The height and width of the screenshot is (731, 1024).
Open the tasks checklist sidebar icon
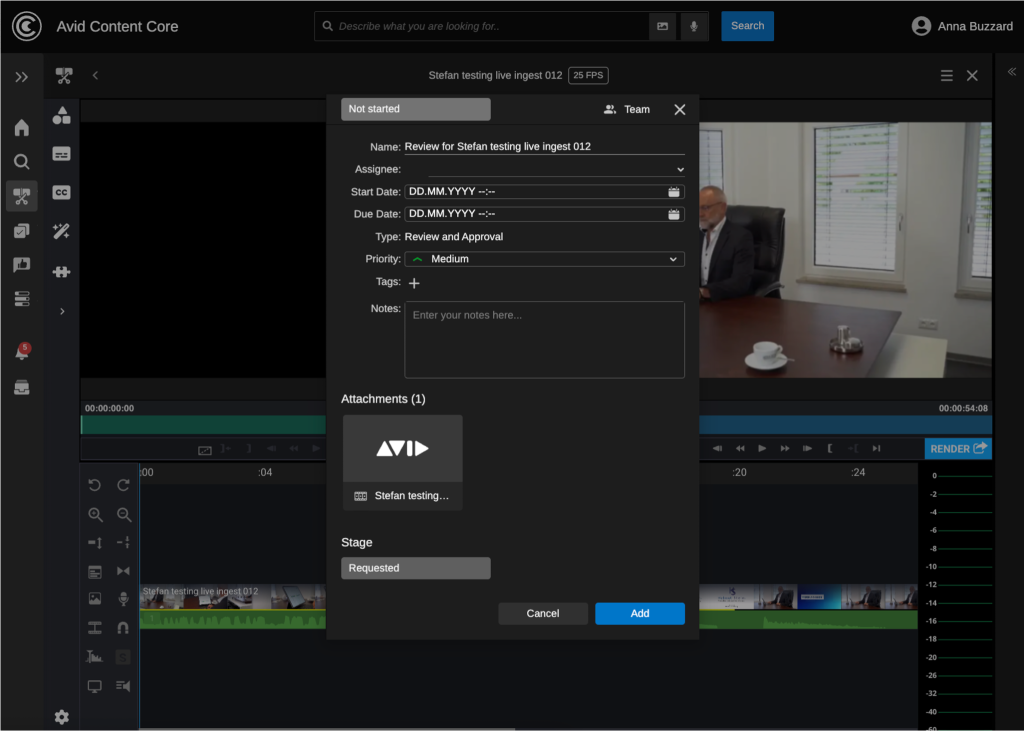click(22, 231)
